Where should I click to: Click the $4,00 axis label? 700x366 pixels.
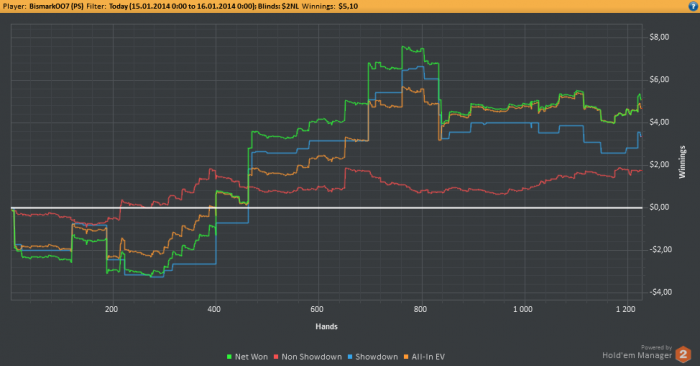pos(659,122)
